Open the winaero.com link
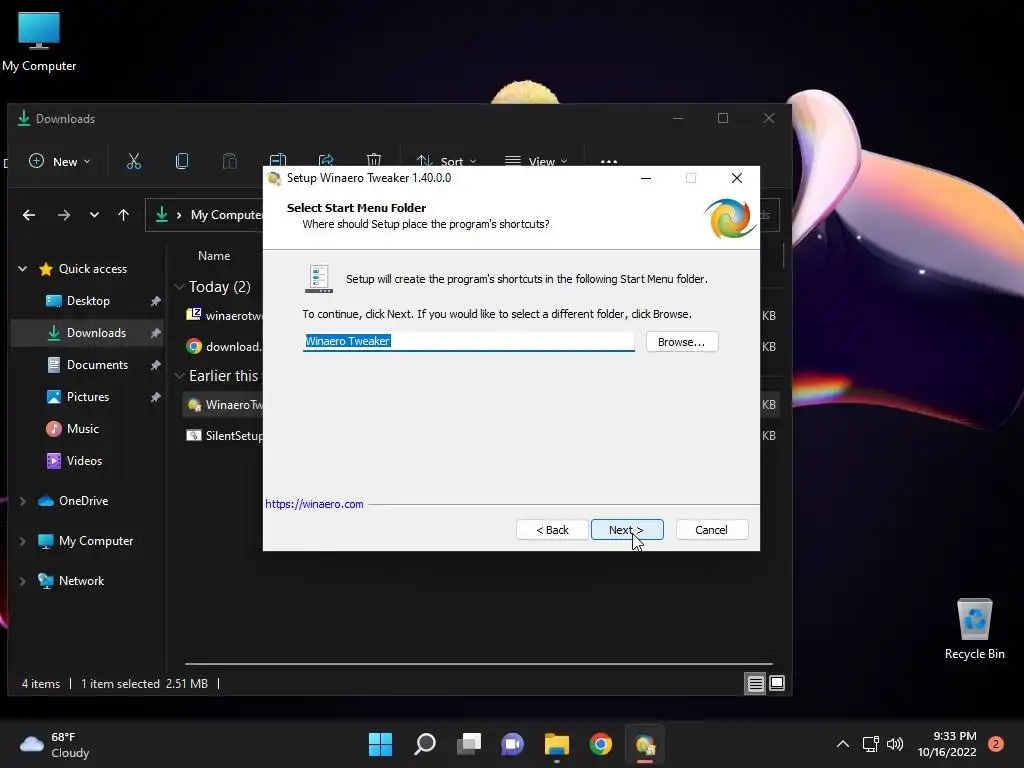 tap(314, 504)
